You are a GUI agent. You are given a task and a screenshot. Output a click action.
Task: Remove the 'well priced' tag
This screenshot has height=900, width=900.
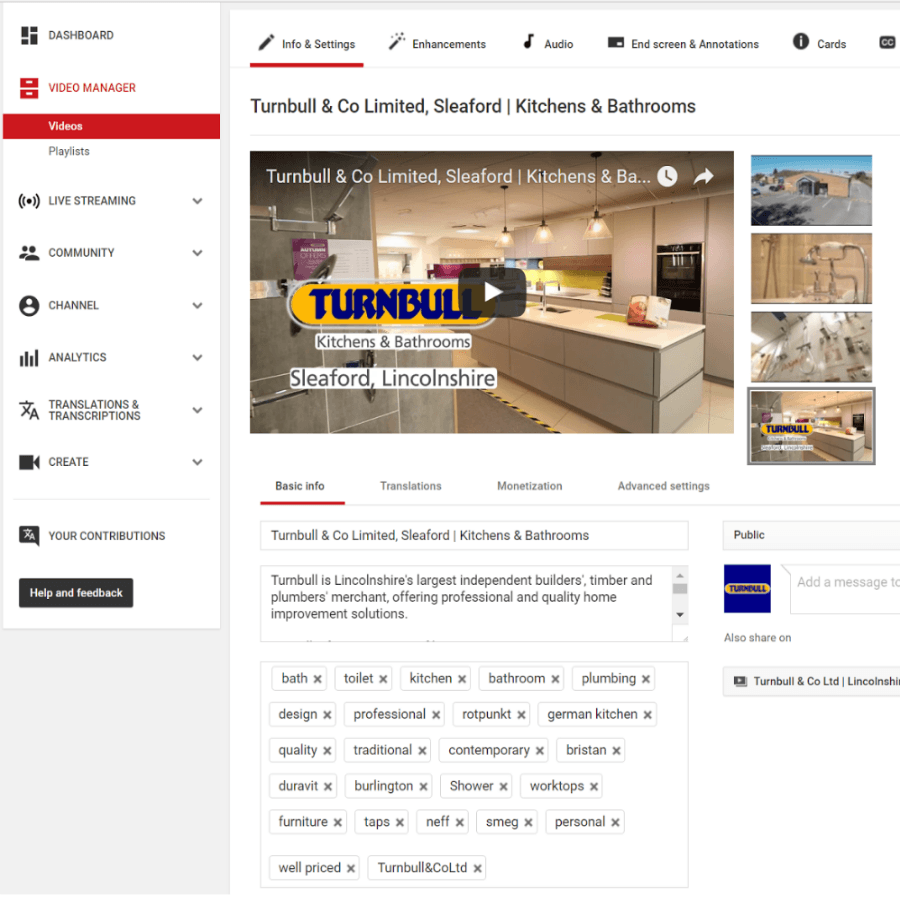(x=351, y=868)
